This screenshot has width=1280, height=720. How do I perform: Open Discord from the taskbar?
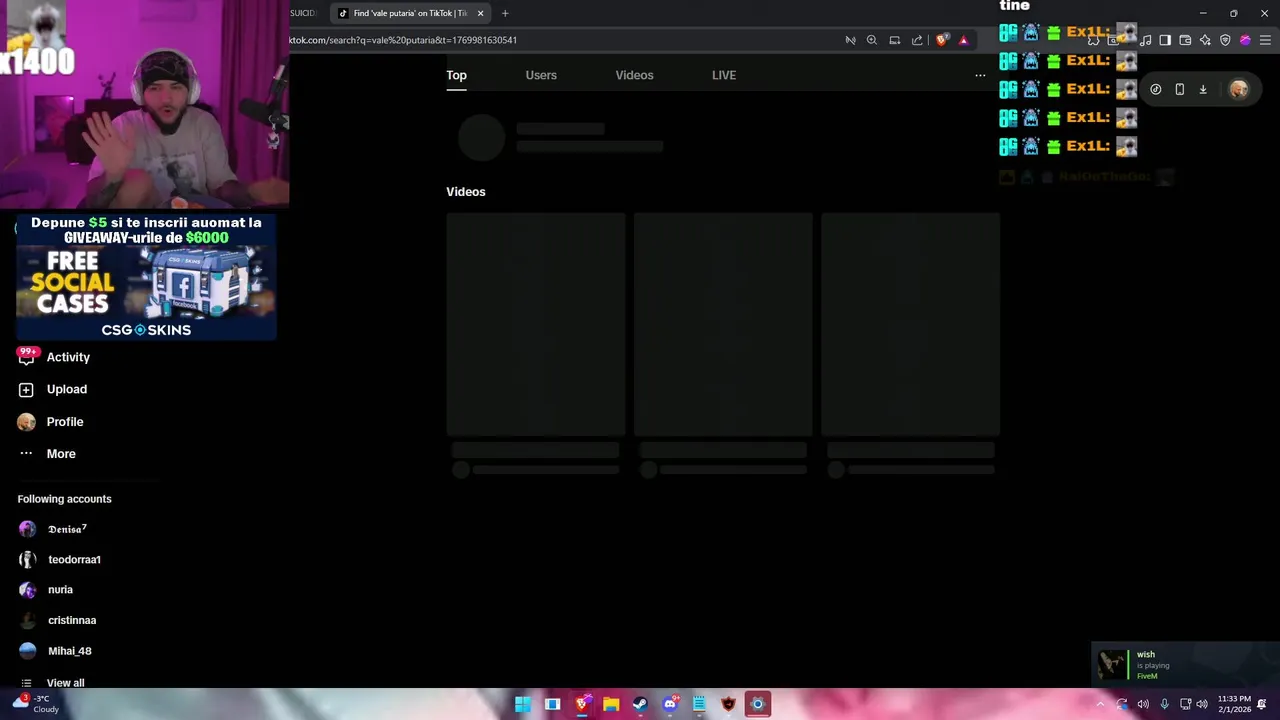click(x=670, y=704)
